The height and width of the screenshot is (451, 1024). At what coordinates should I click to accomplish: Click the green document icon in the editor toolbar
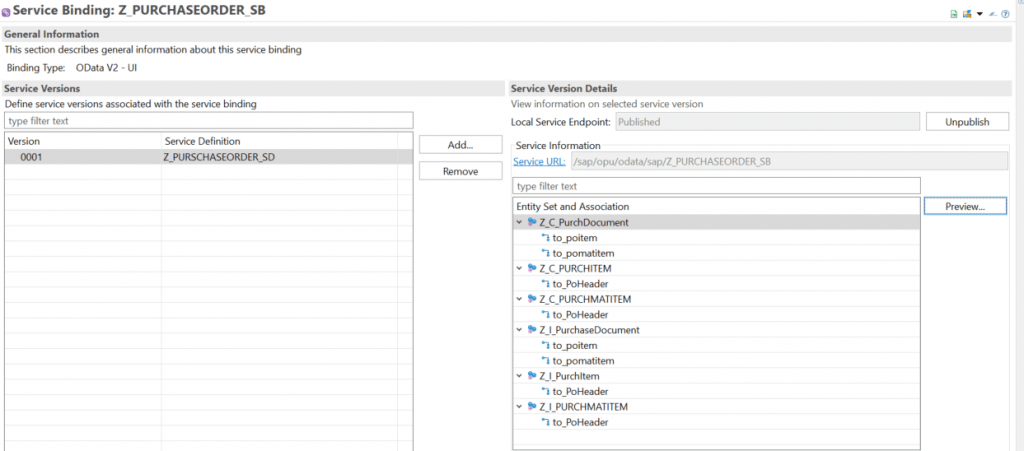[954, 14]
